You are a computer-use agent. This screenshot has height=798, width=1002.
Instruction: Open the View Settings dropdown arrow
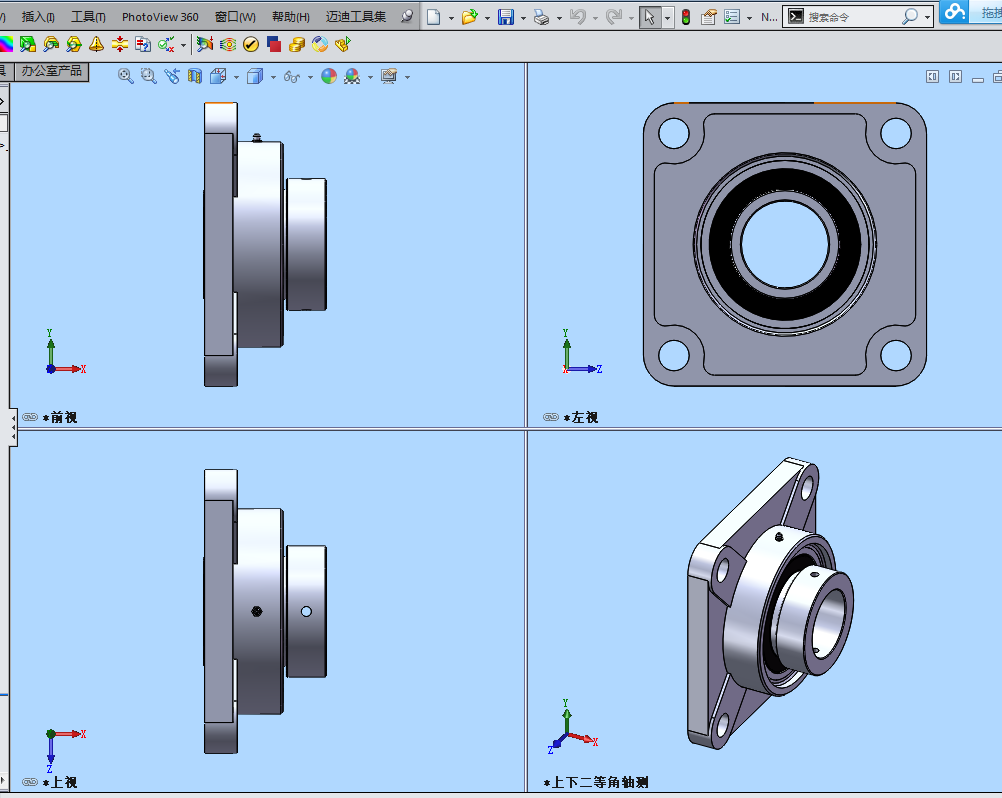407,77
